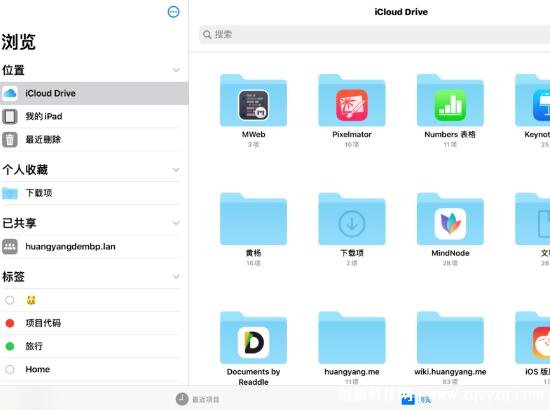Open the wiki.huangyang.me folder
The width and height of the screenshot is (550, 410).
click(450, 337)
